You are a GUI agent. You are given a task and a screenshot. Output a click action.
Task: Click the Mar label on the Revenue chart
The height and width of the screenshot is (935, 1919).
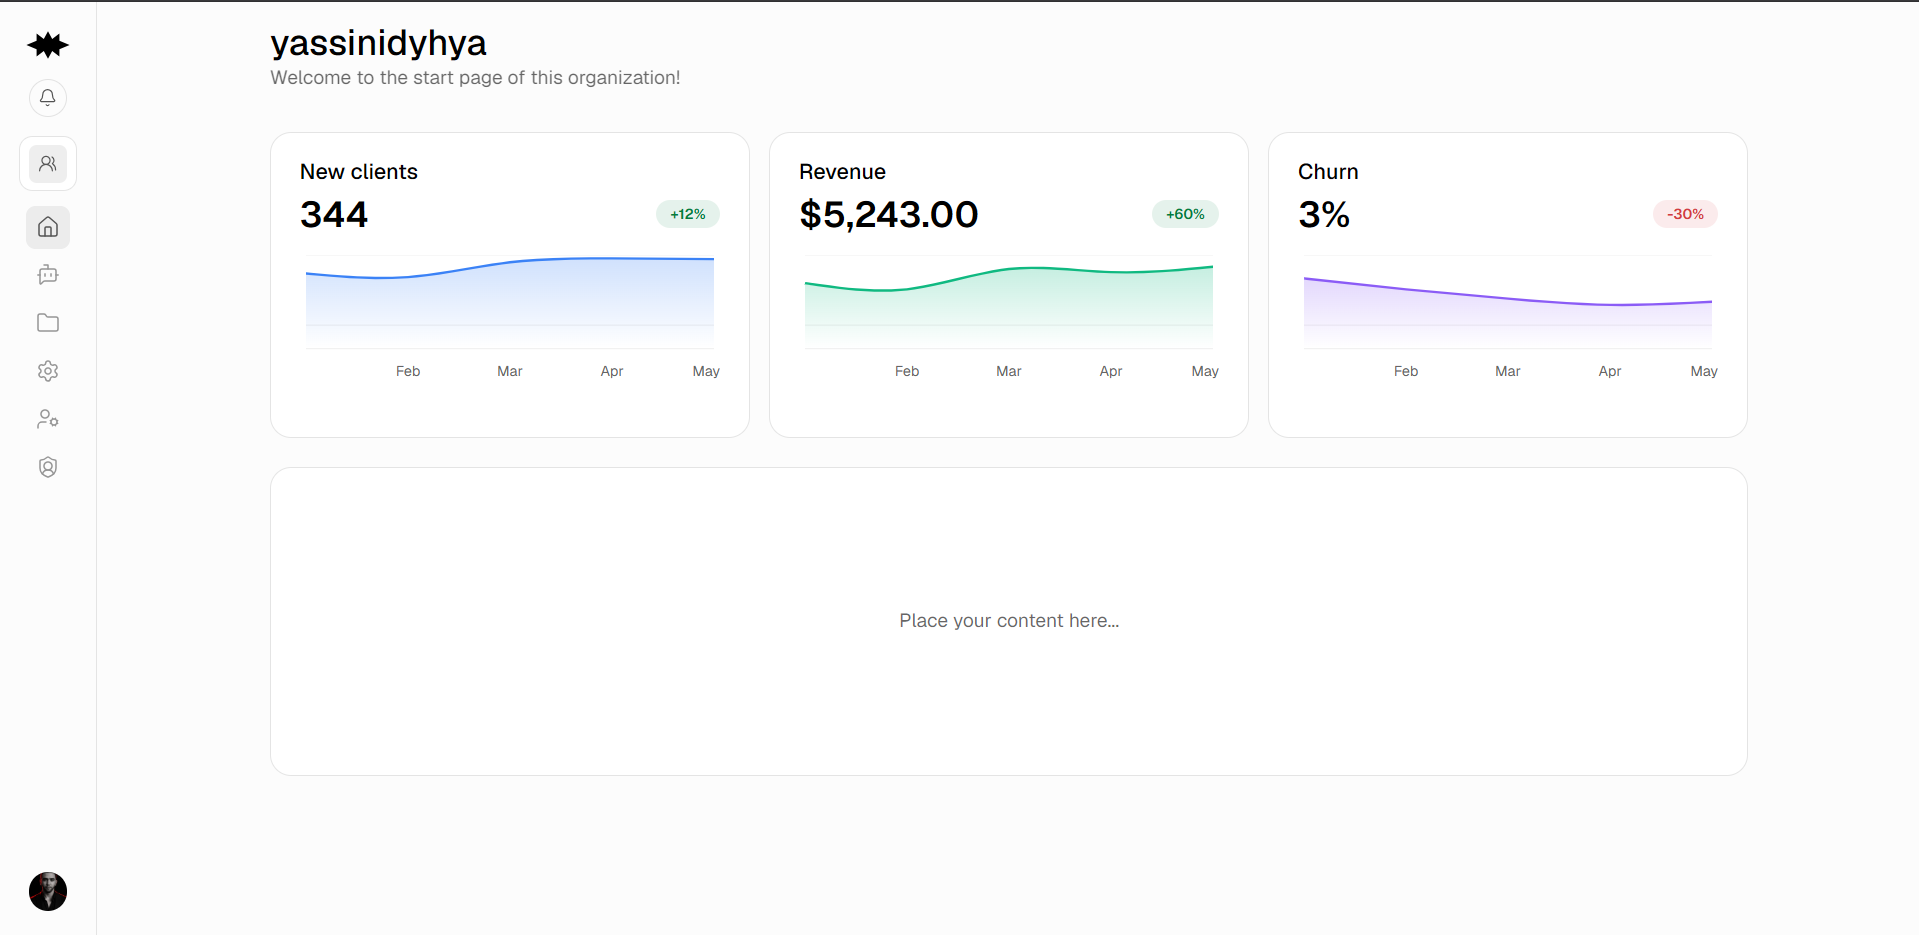[x=1009, y=371]
